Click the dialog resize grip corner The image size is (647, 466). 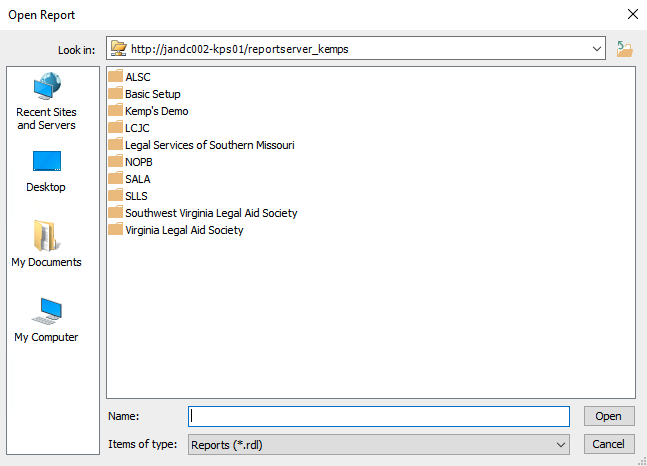coord(642,461)
